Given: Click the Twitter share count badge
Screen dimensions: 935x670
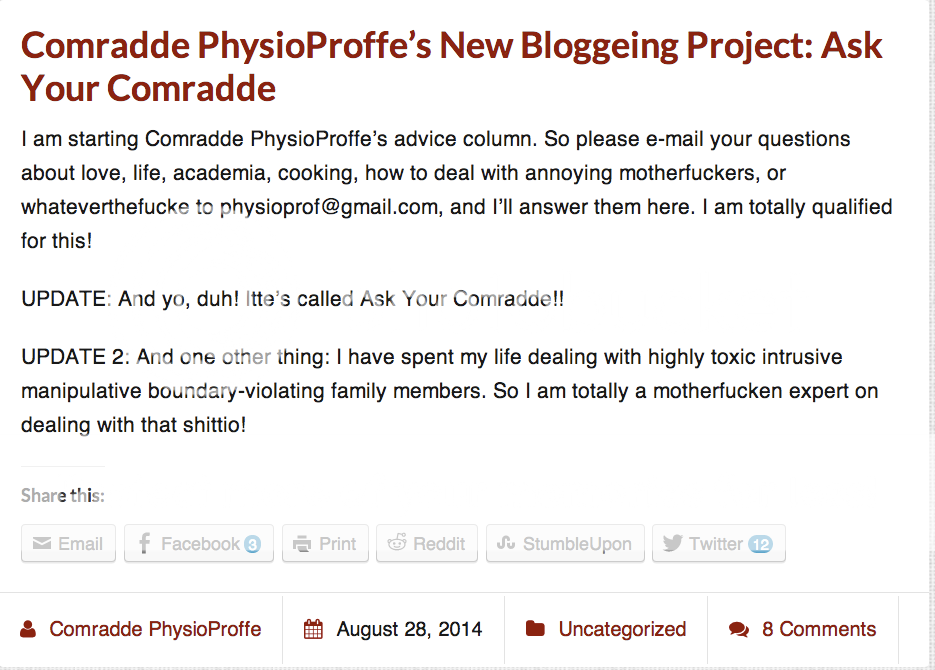Looking at the screenshot, I should click(x=760, y=545).
